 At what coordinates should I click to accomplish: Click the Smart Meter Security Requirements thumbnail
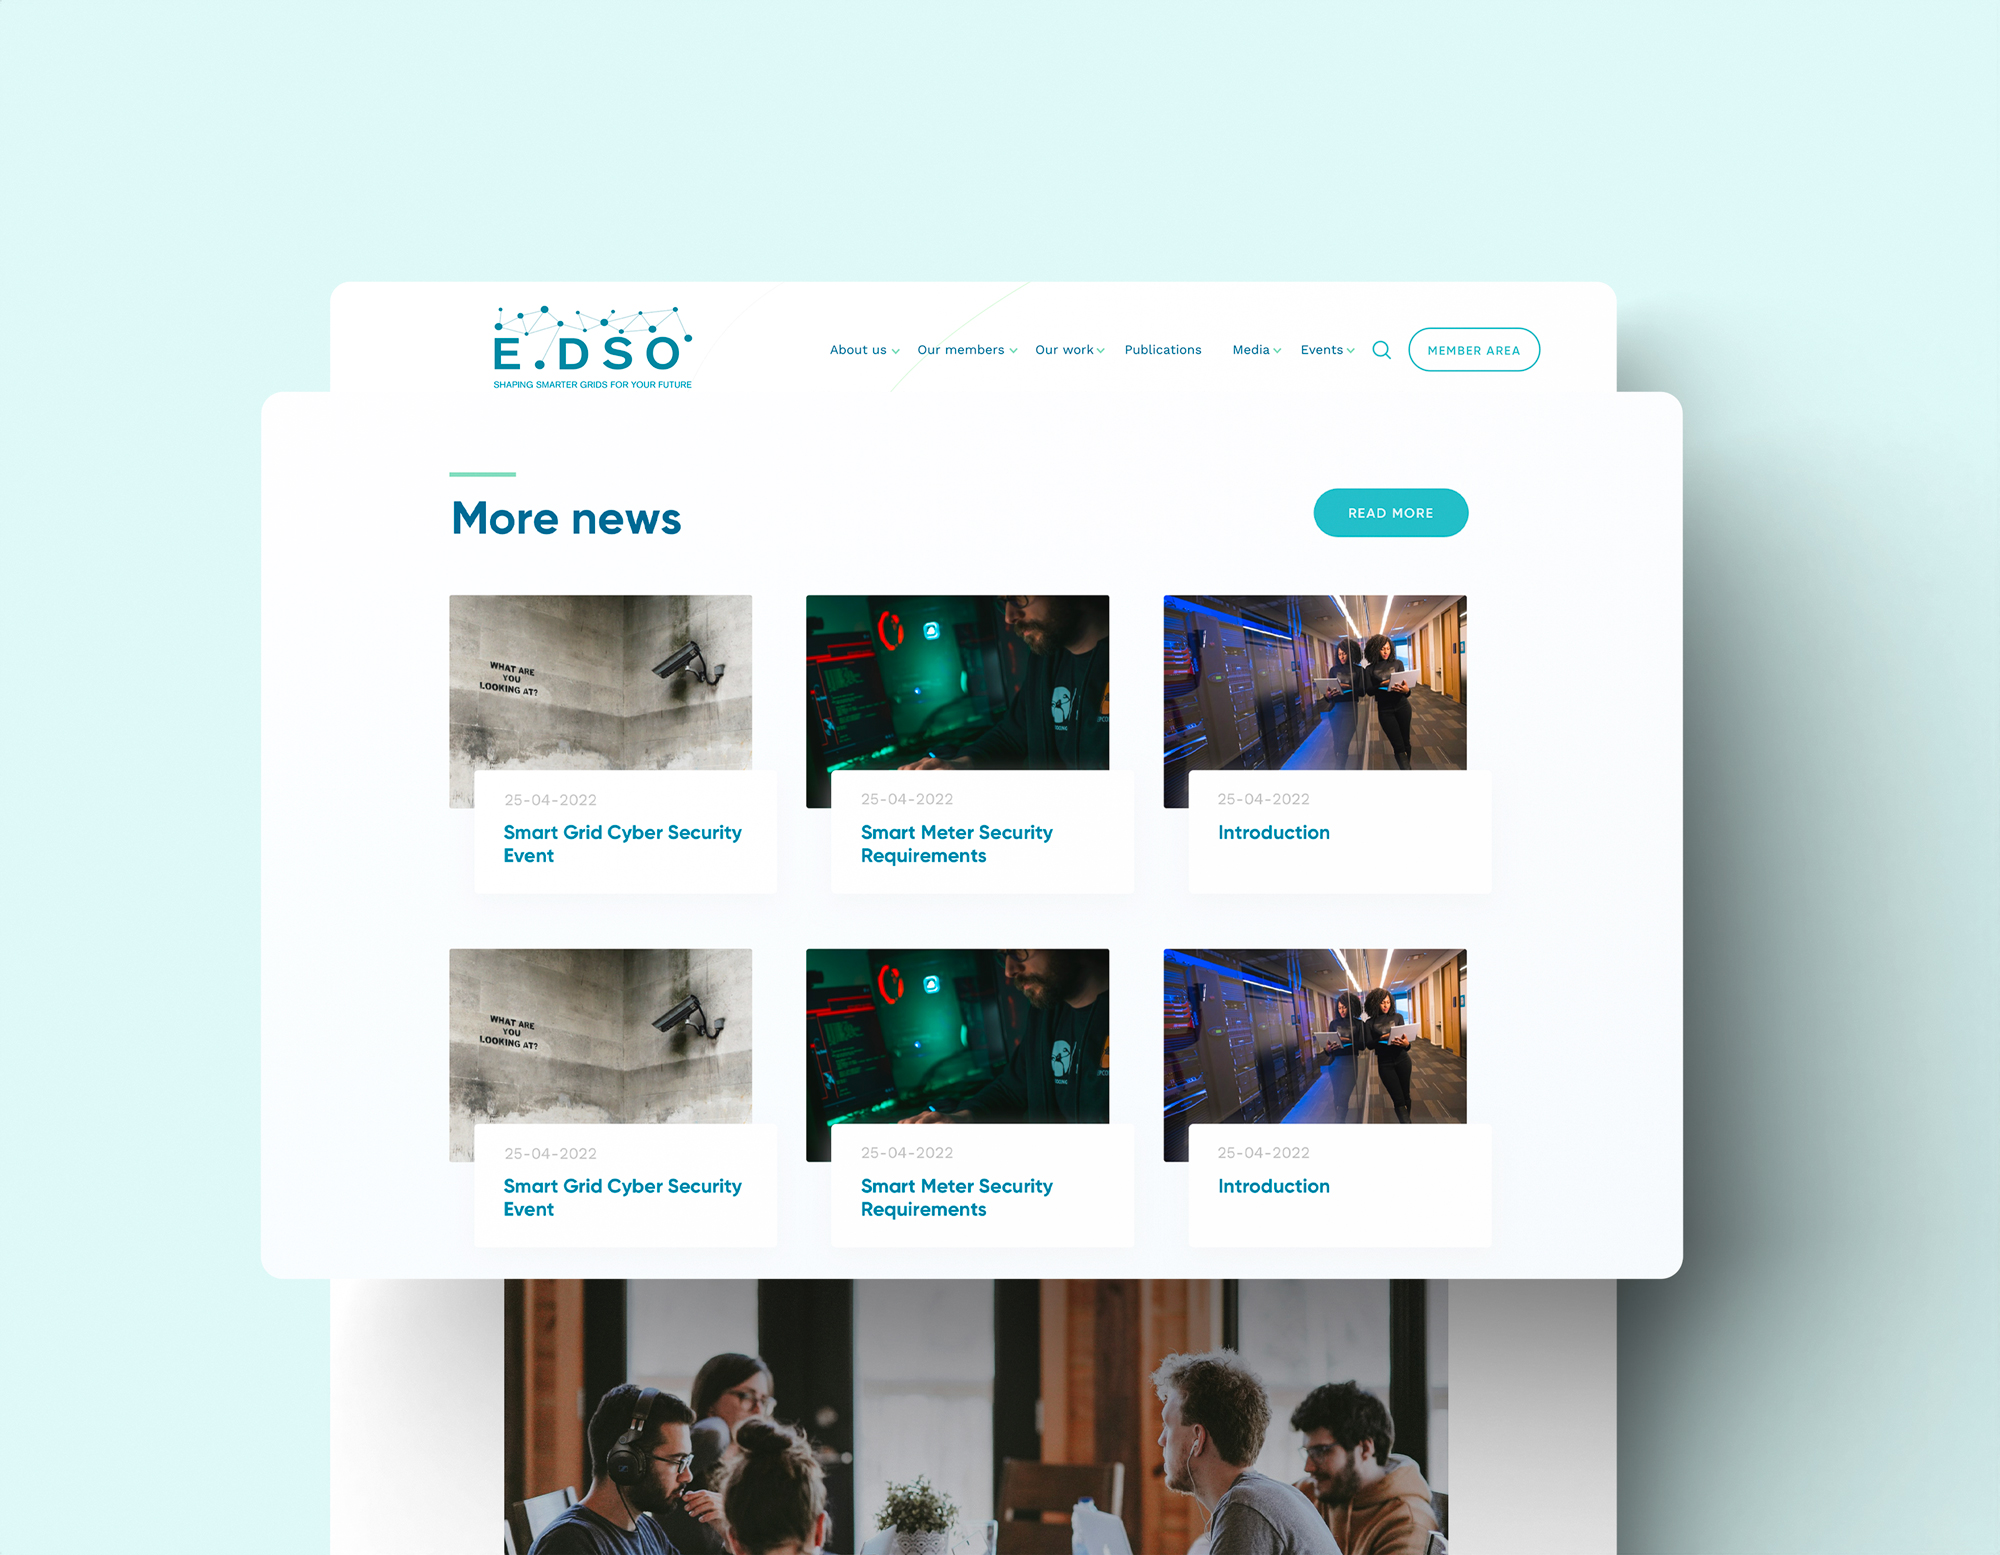(958, 682)
